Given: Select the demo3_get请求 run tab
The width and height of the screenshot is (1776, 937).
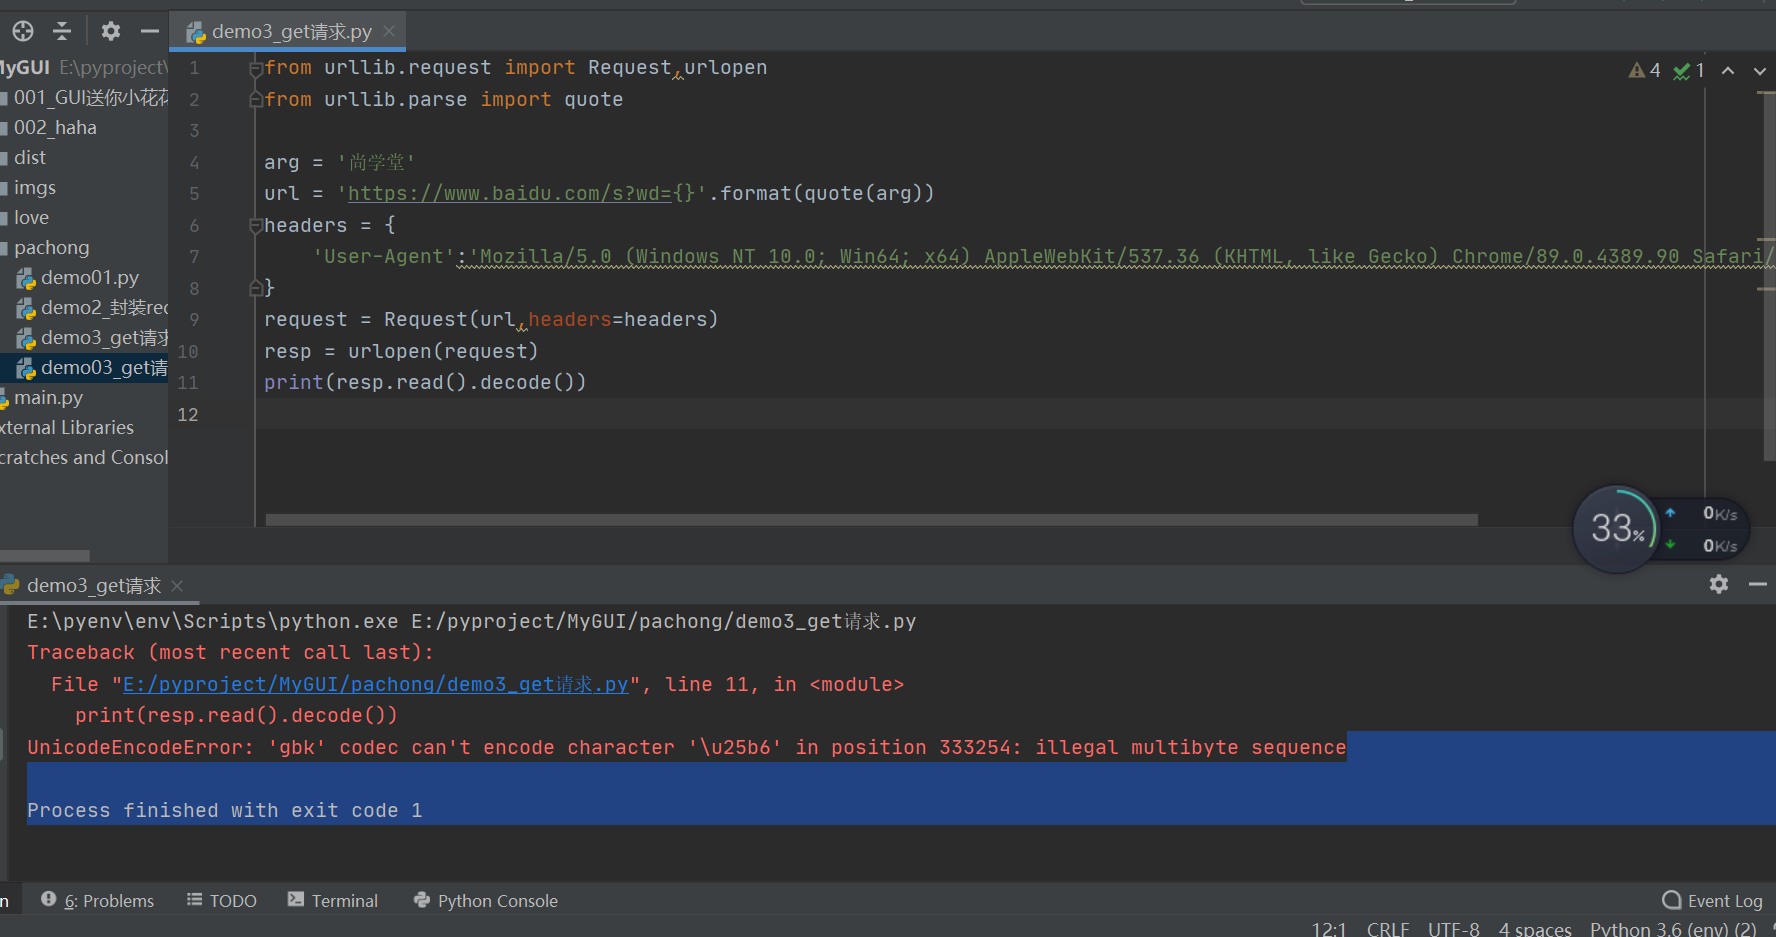Looking at the screenshot, I should [x=93, y=585].
